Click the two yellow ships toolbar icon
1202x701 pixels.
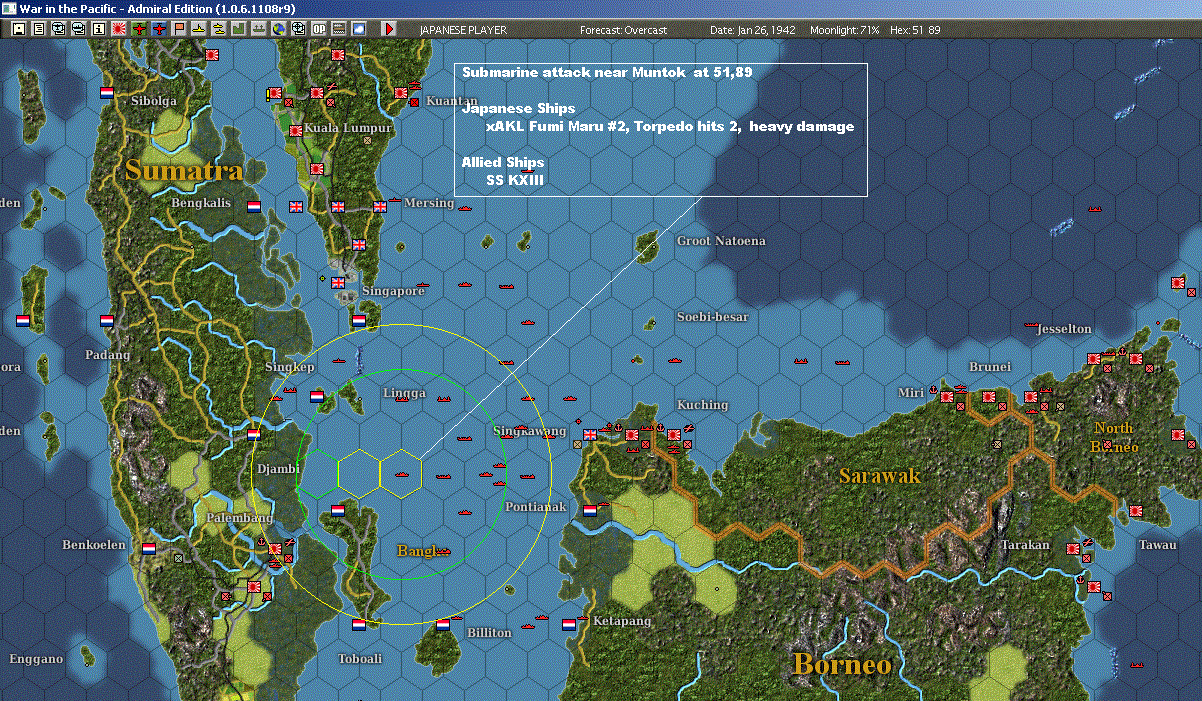click(x=219, y=29)
